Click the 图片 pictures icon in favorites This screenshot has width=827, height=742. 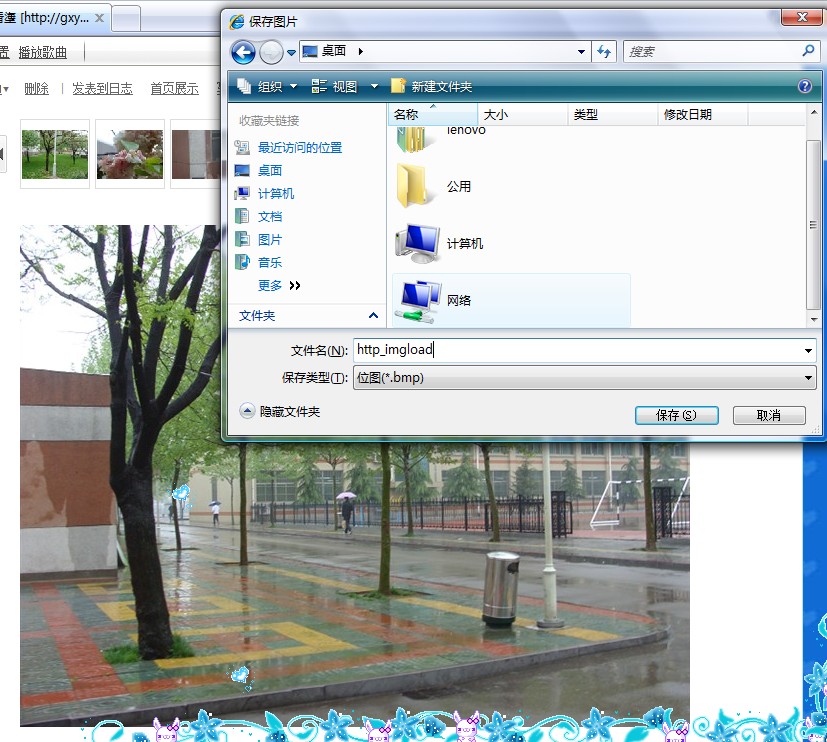coord(242,239)
